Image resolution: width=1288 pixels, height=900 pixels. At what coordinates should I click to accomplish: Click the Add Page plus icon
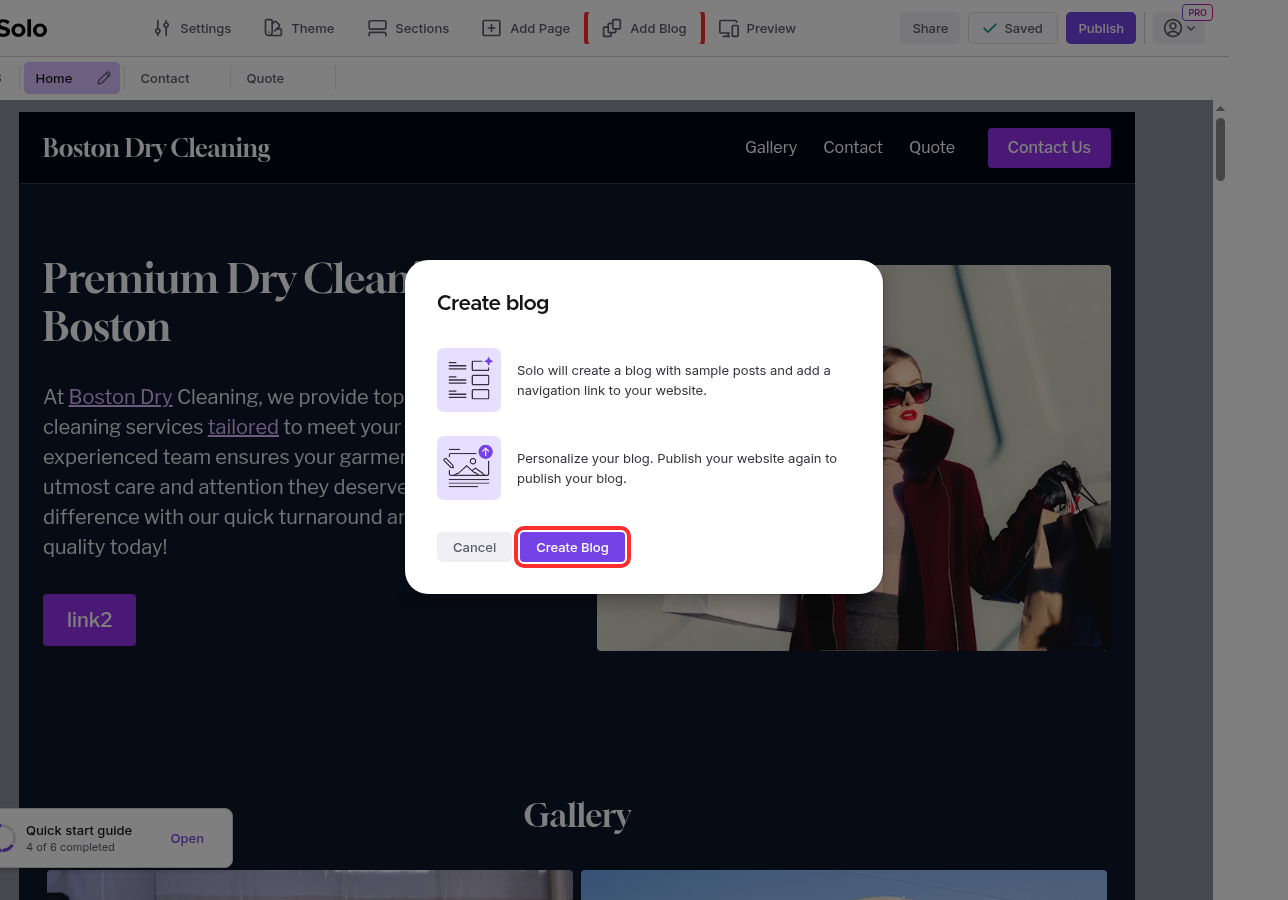(x=491, y=28)
